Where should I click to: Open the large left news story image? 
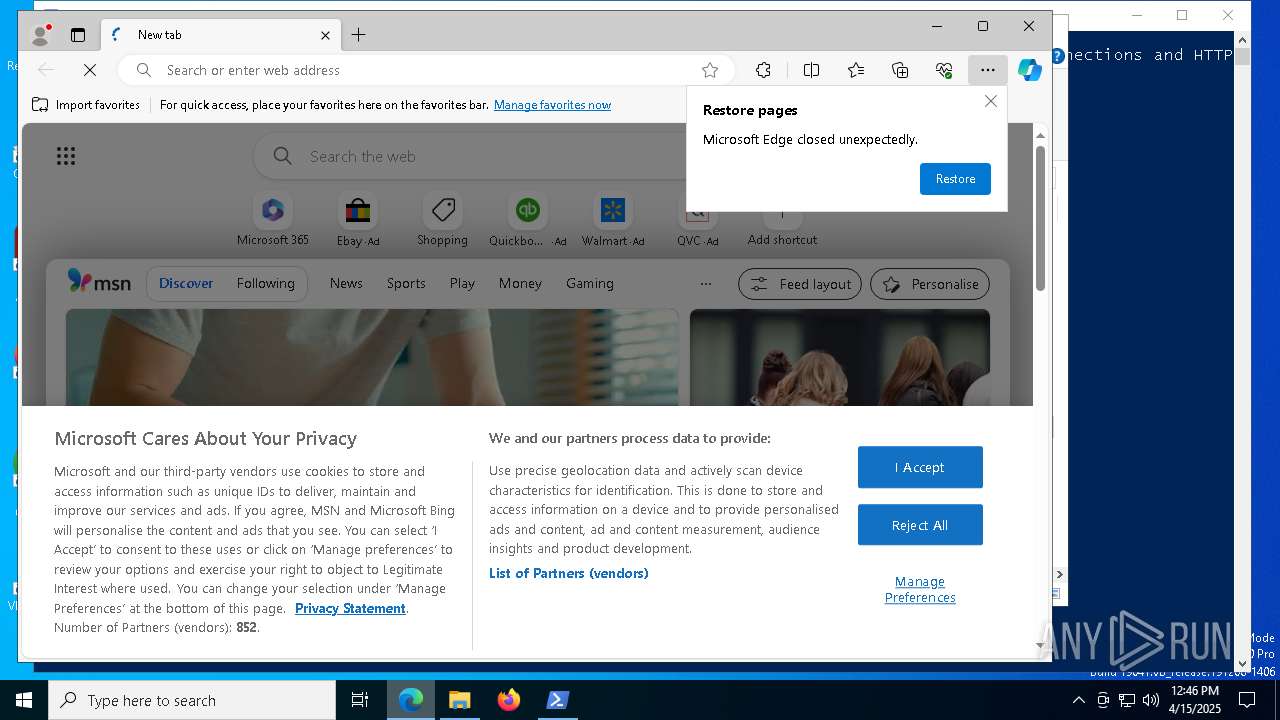pyautogui.click(x=372, y=357)
